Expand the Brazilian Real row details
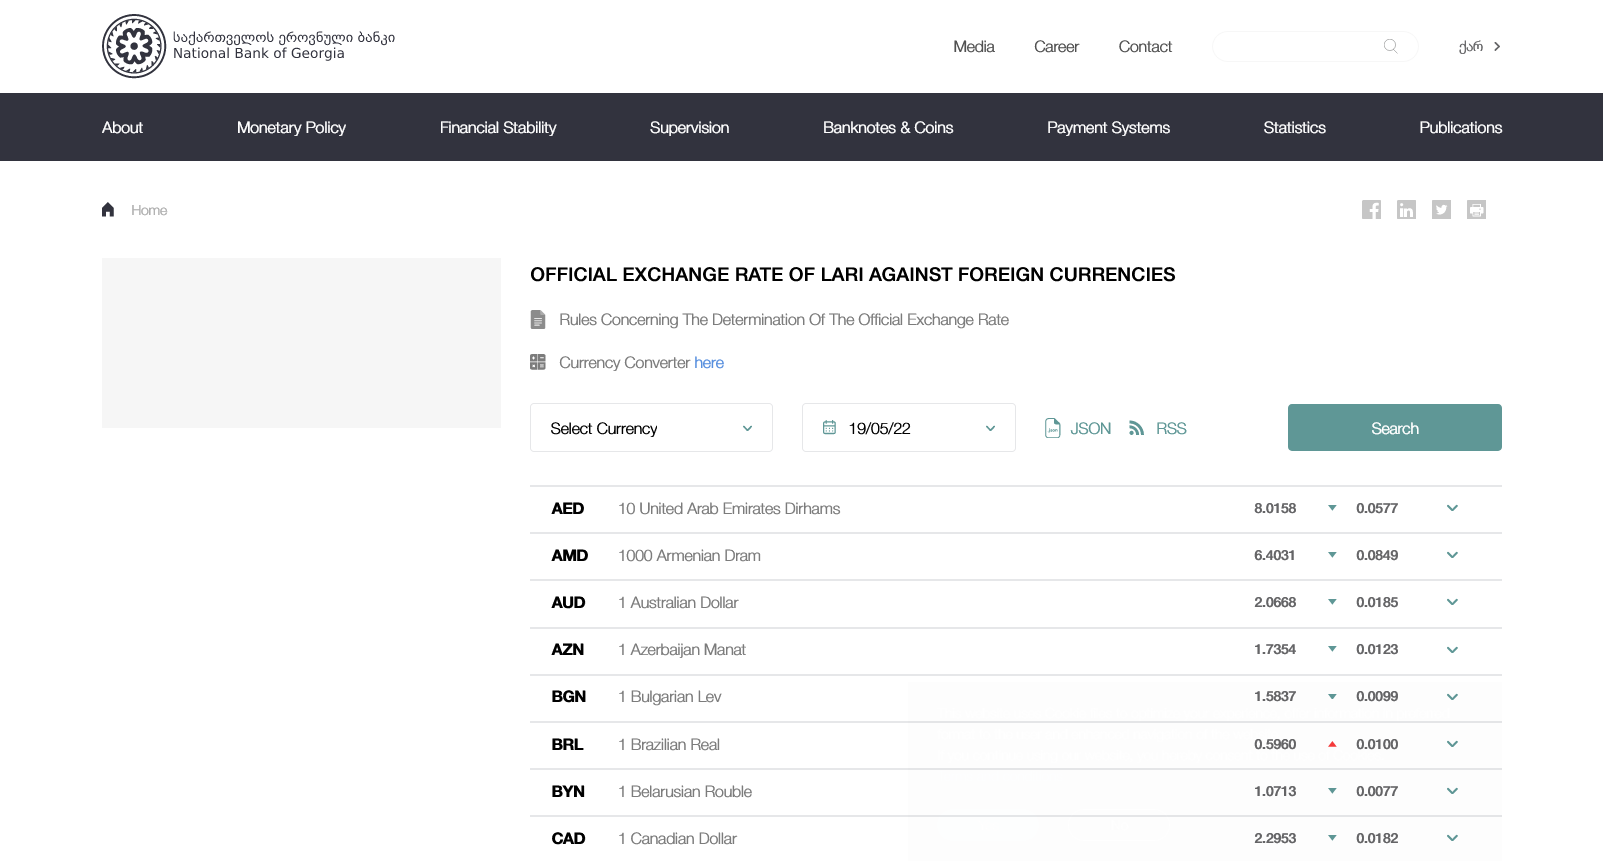The height and width of the screenshot is (861, 1603). coord(1452,745)
